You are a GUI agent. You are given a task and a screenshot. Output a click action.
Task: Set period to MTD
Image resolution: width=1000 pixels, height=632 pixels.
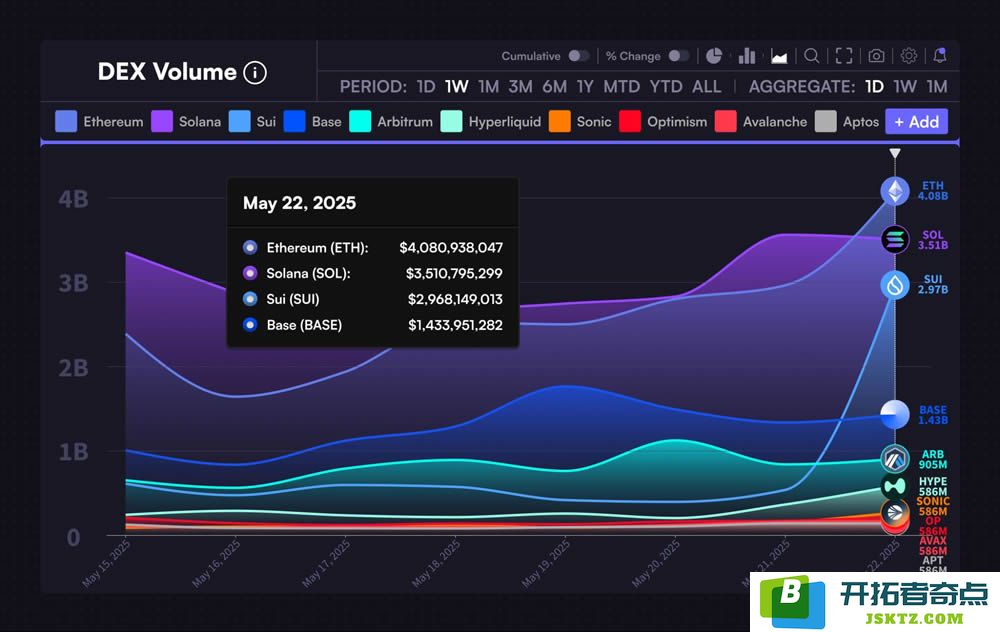coord(622,87)
